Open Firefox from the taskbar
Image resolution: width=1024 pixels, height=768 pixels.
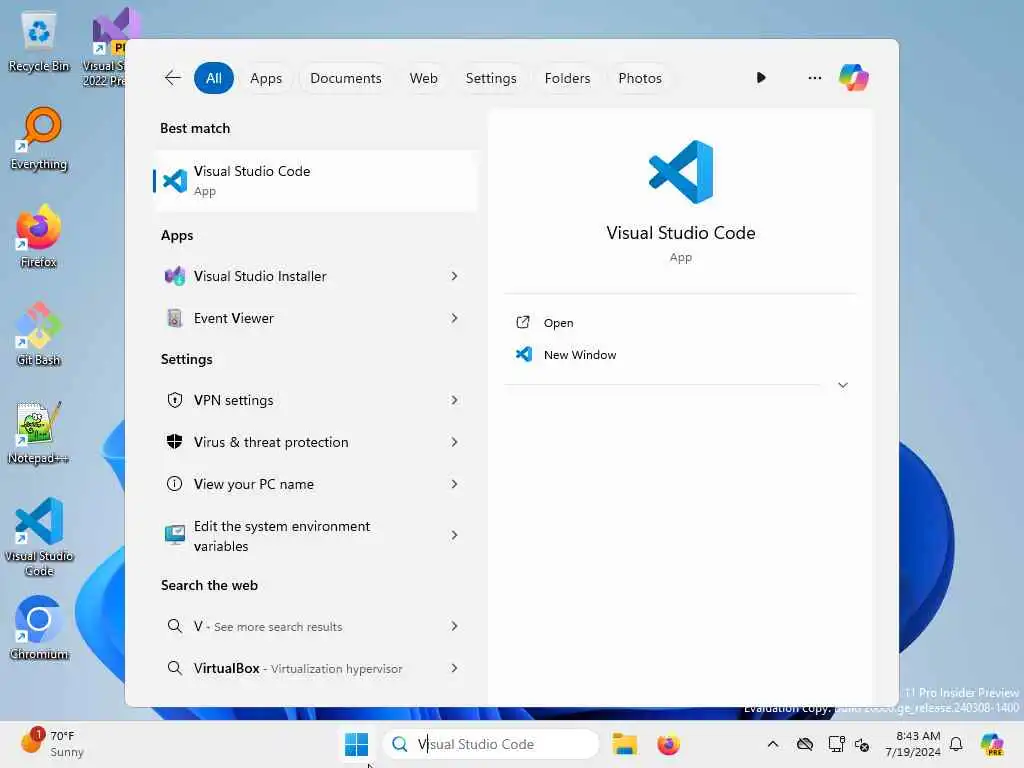click(668, 744)
